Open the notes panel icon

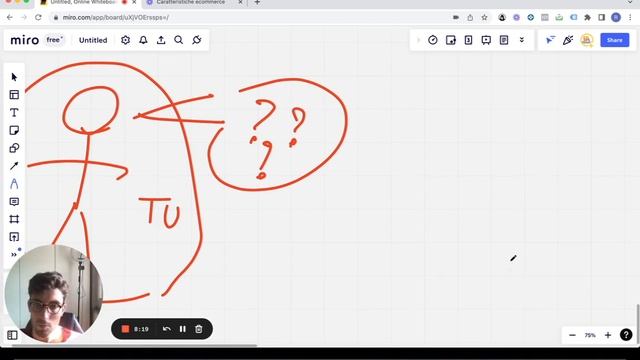[x=504, y=40]
